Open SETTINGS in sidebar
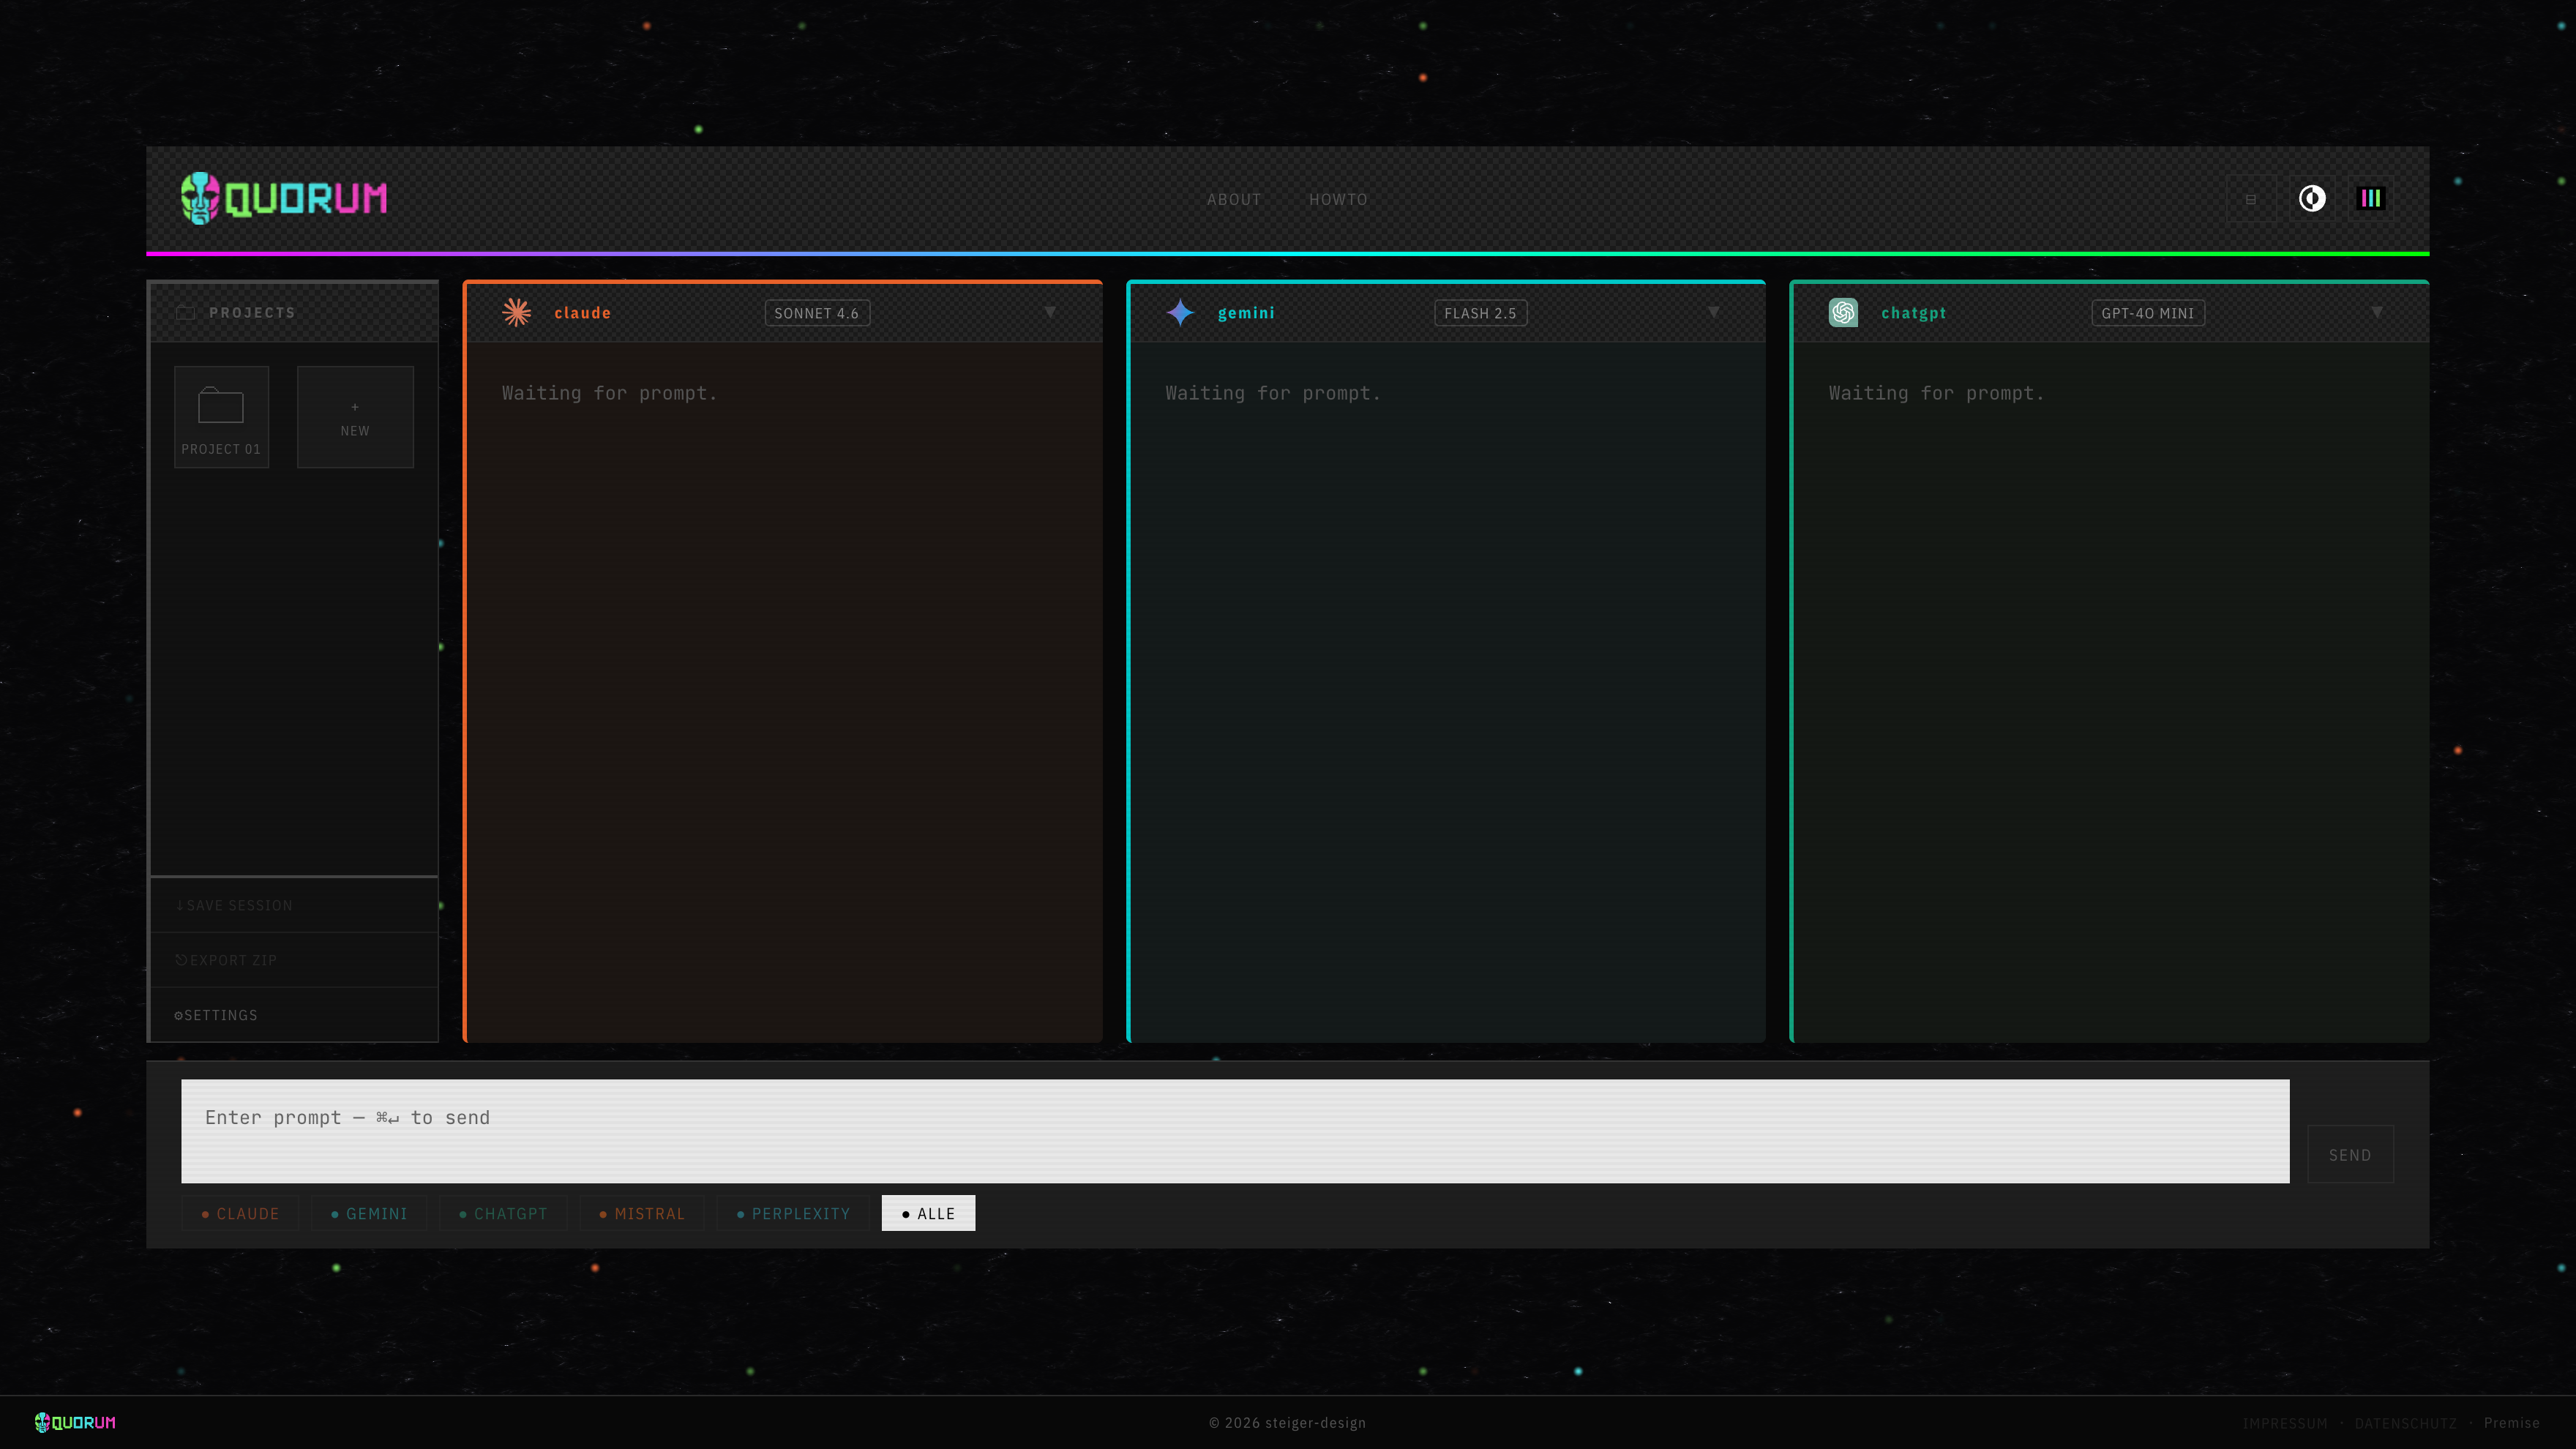Screen dimensions: 2576x1449 (294, 1015)
